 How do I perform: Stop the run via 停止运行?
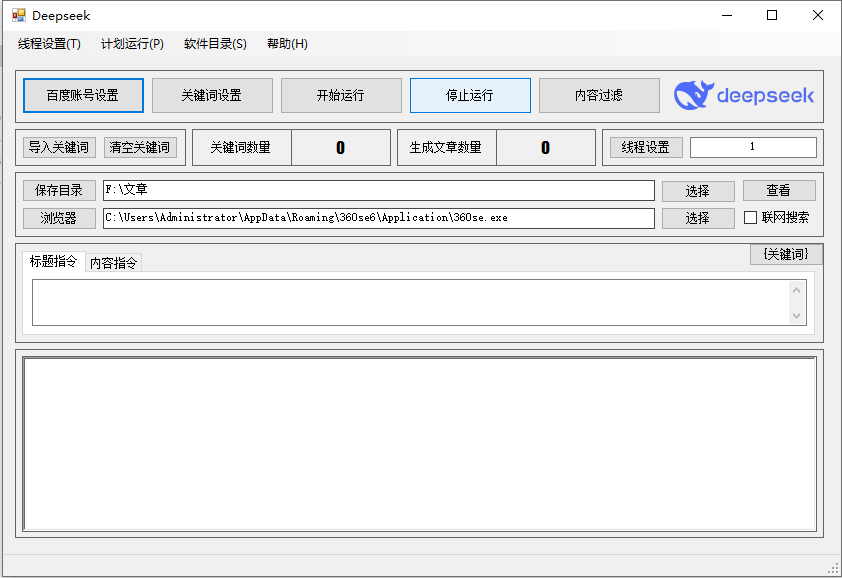point(470,96)
